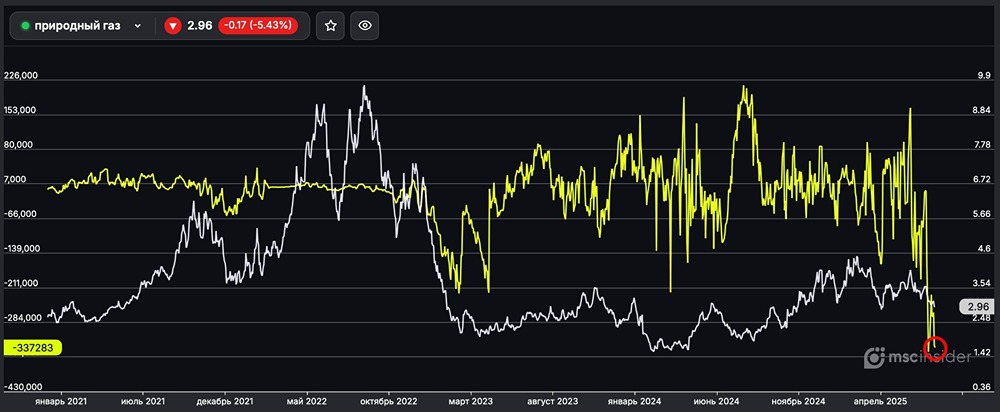The image size is (1000, 412).
Task: Click the star favorite icon
Action: tap(330, 26)
